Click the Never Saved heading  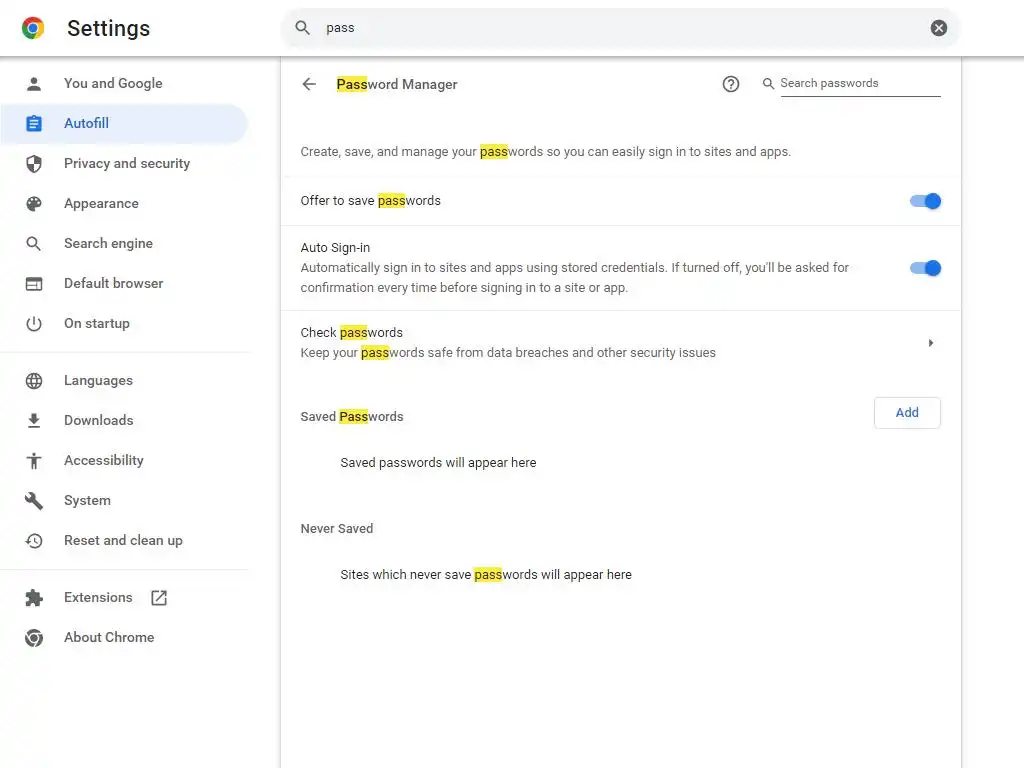(x=337, y=529)
